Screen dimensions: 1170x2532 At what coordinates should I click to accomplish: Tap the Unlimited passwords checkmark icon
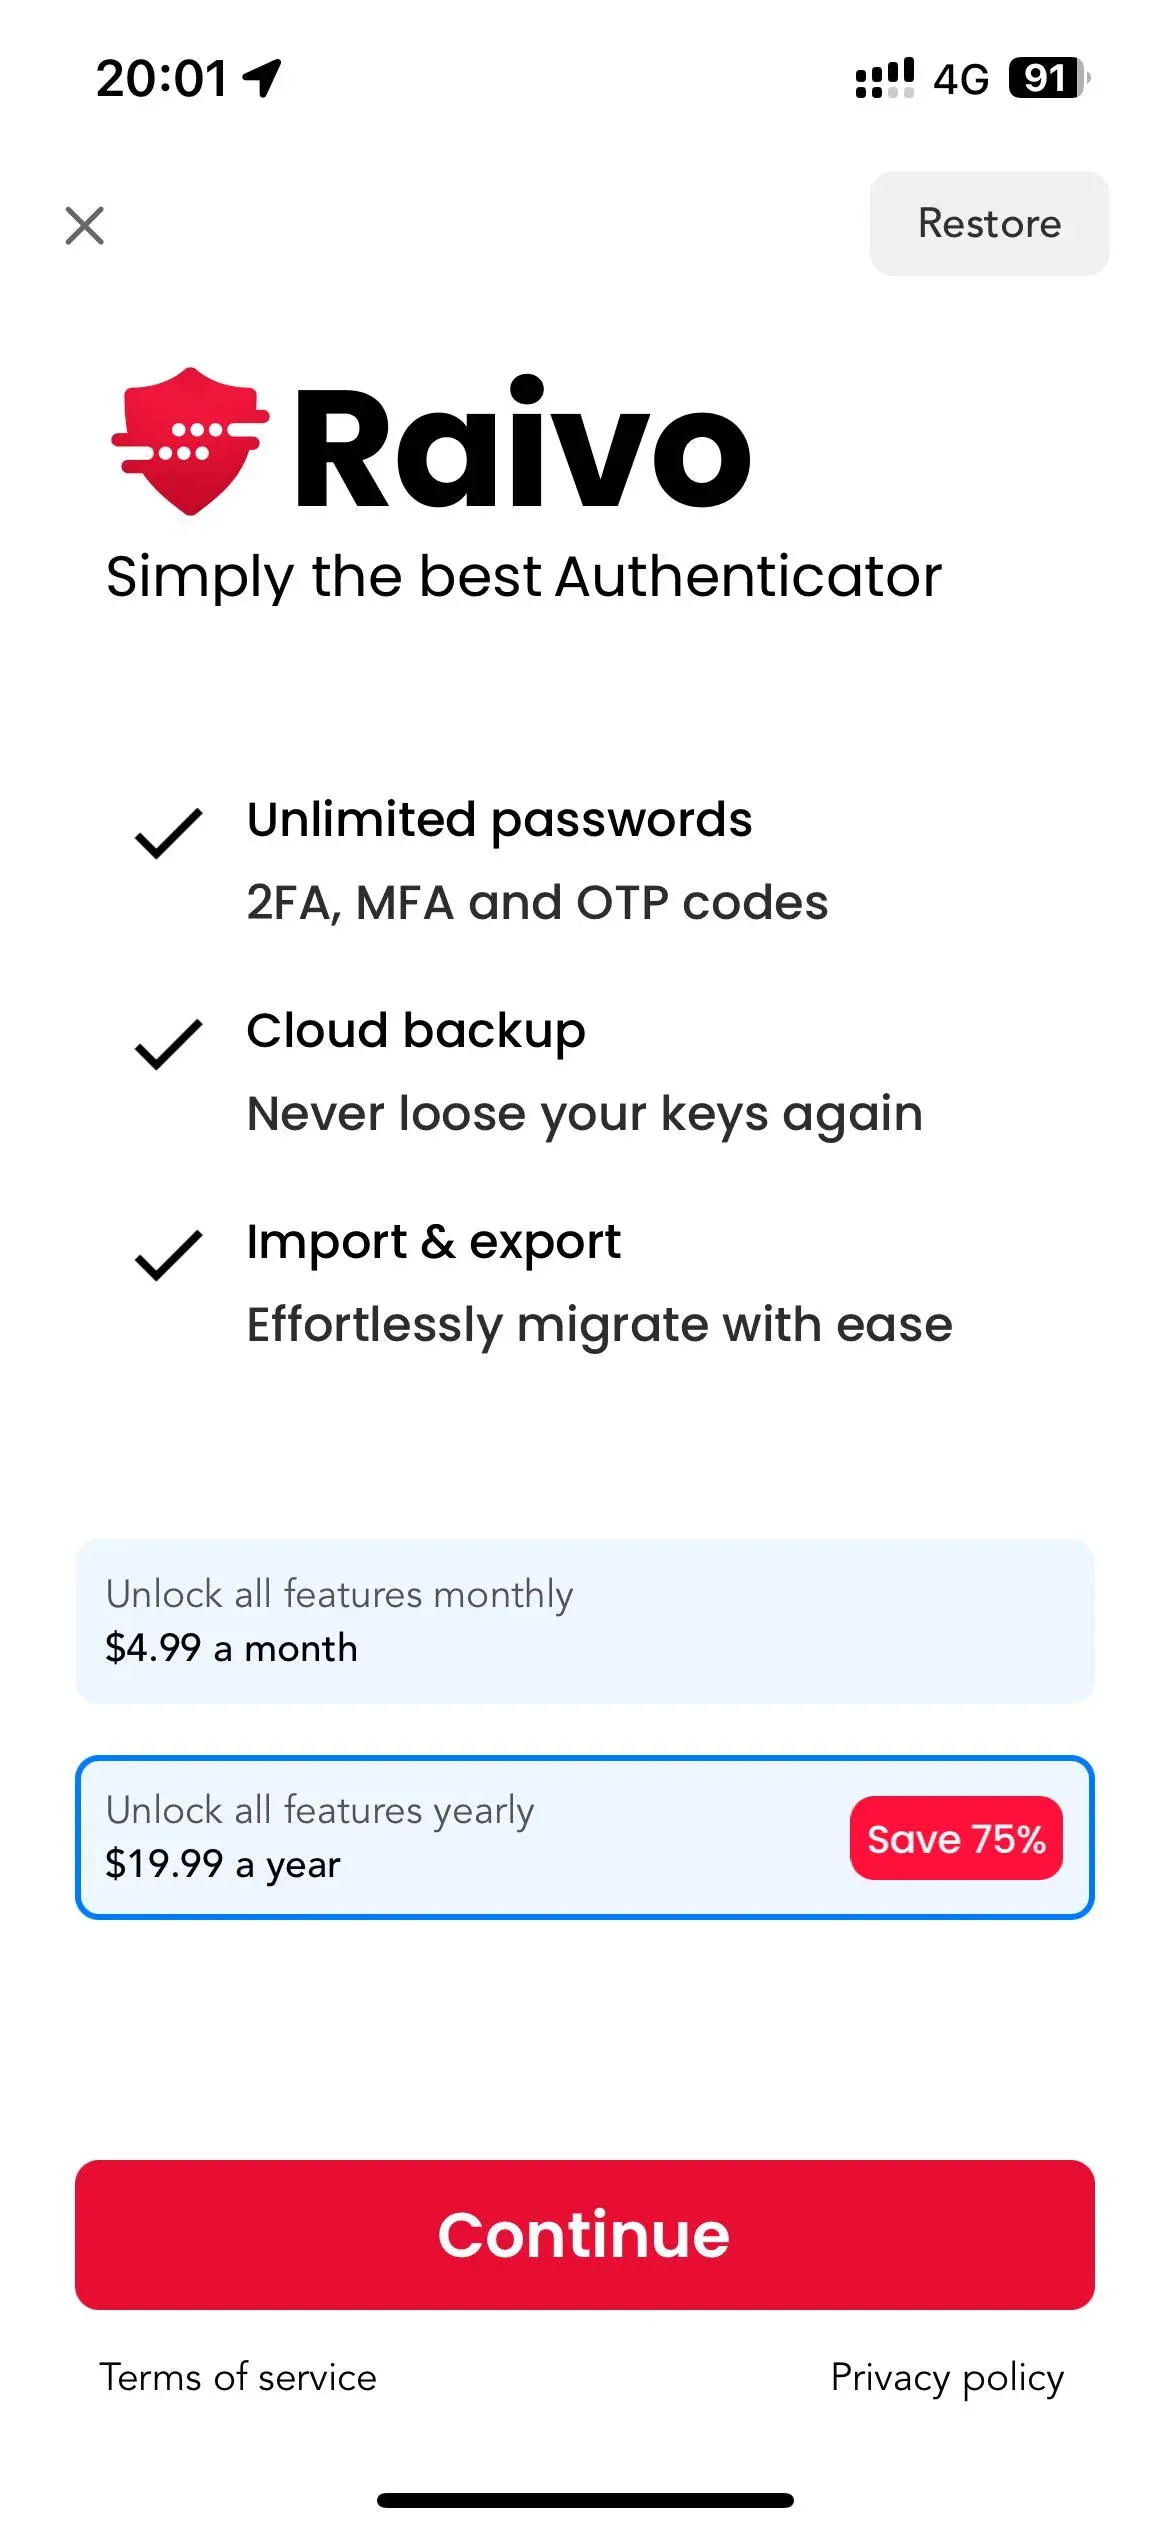(169, 833)
